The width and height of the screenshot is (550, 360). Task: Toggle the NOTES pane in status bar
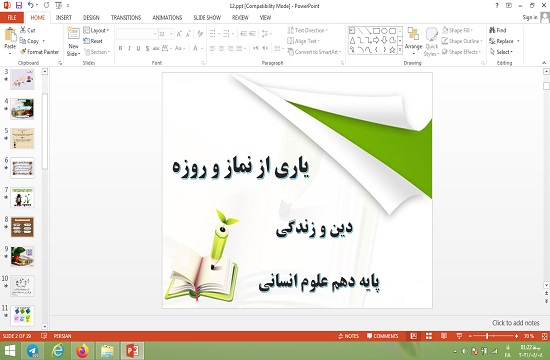(348, 336)
